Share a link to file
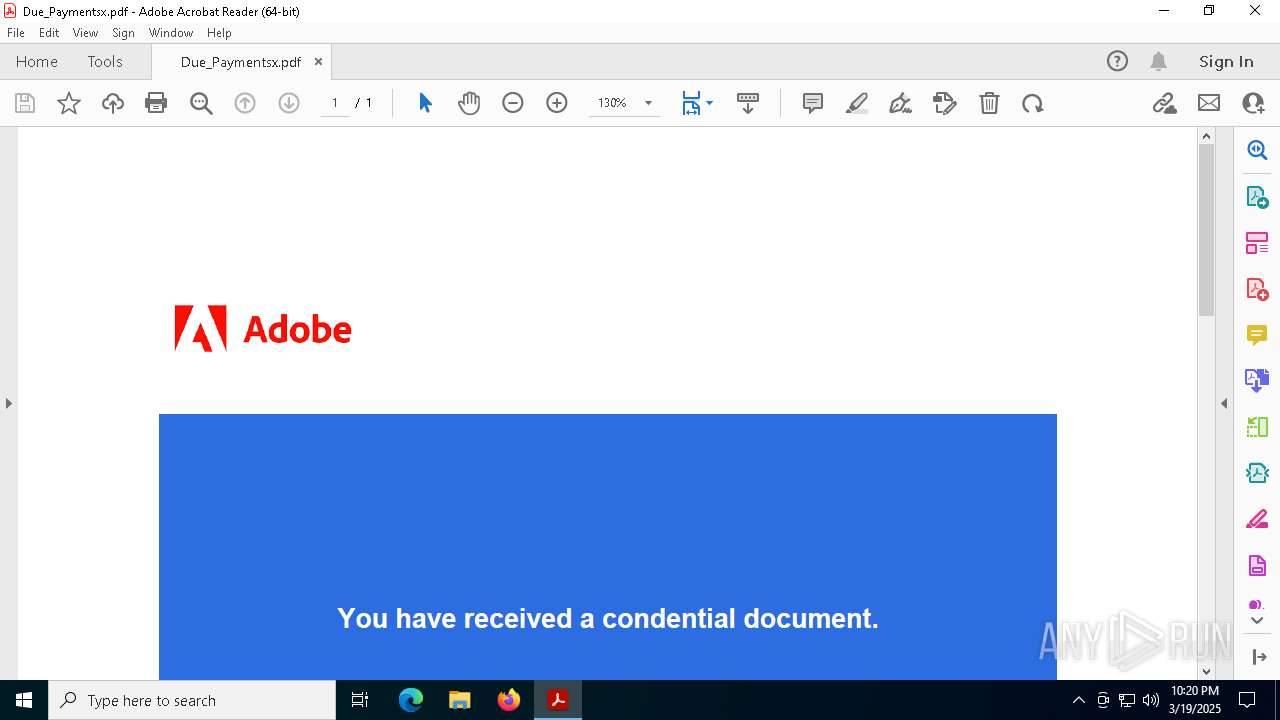This screenshot has width=1280, height=720. tap(1164, 103)
